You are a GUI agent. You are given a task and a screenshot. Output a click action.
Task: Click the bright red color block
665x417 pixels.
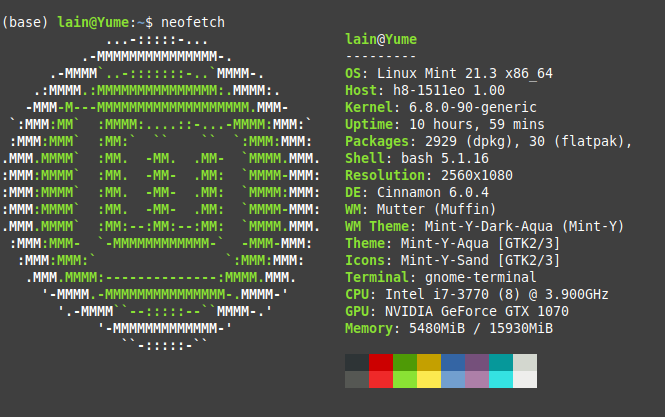coord(381,380)
